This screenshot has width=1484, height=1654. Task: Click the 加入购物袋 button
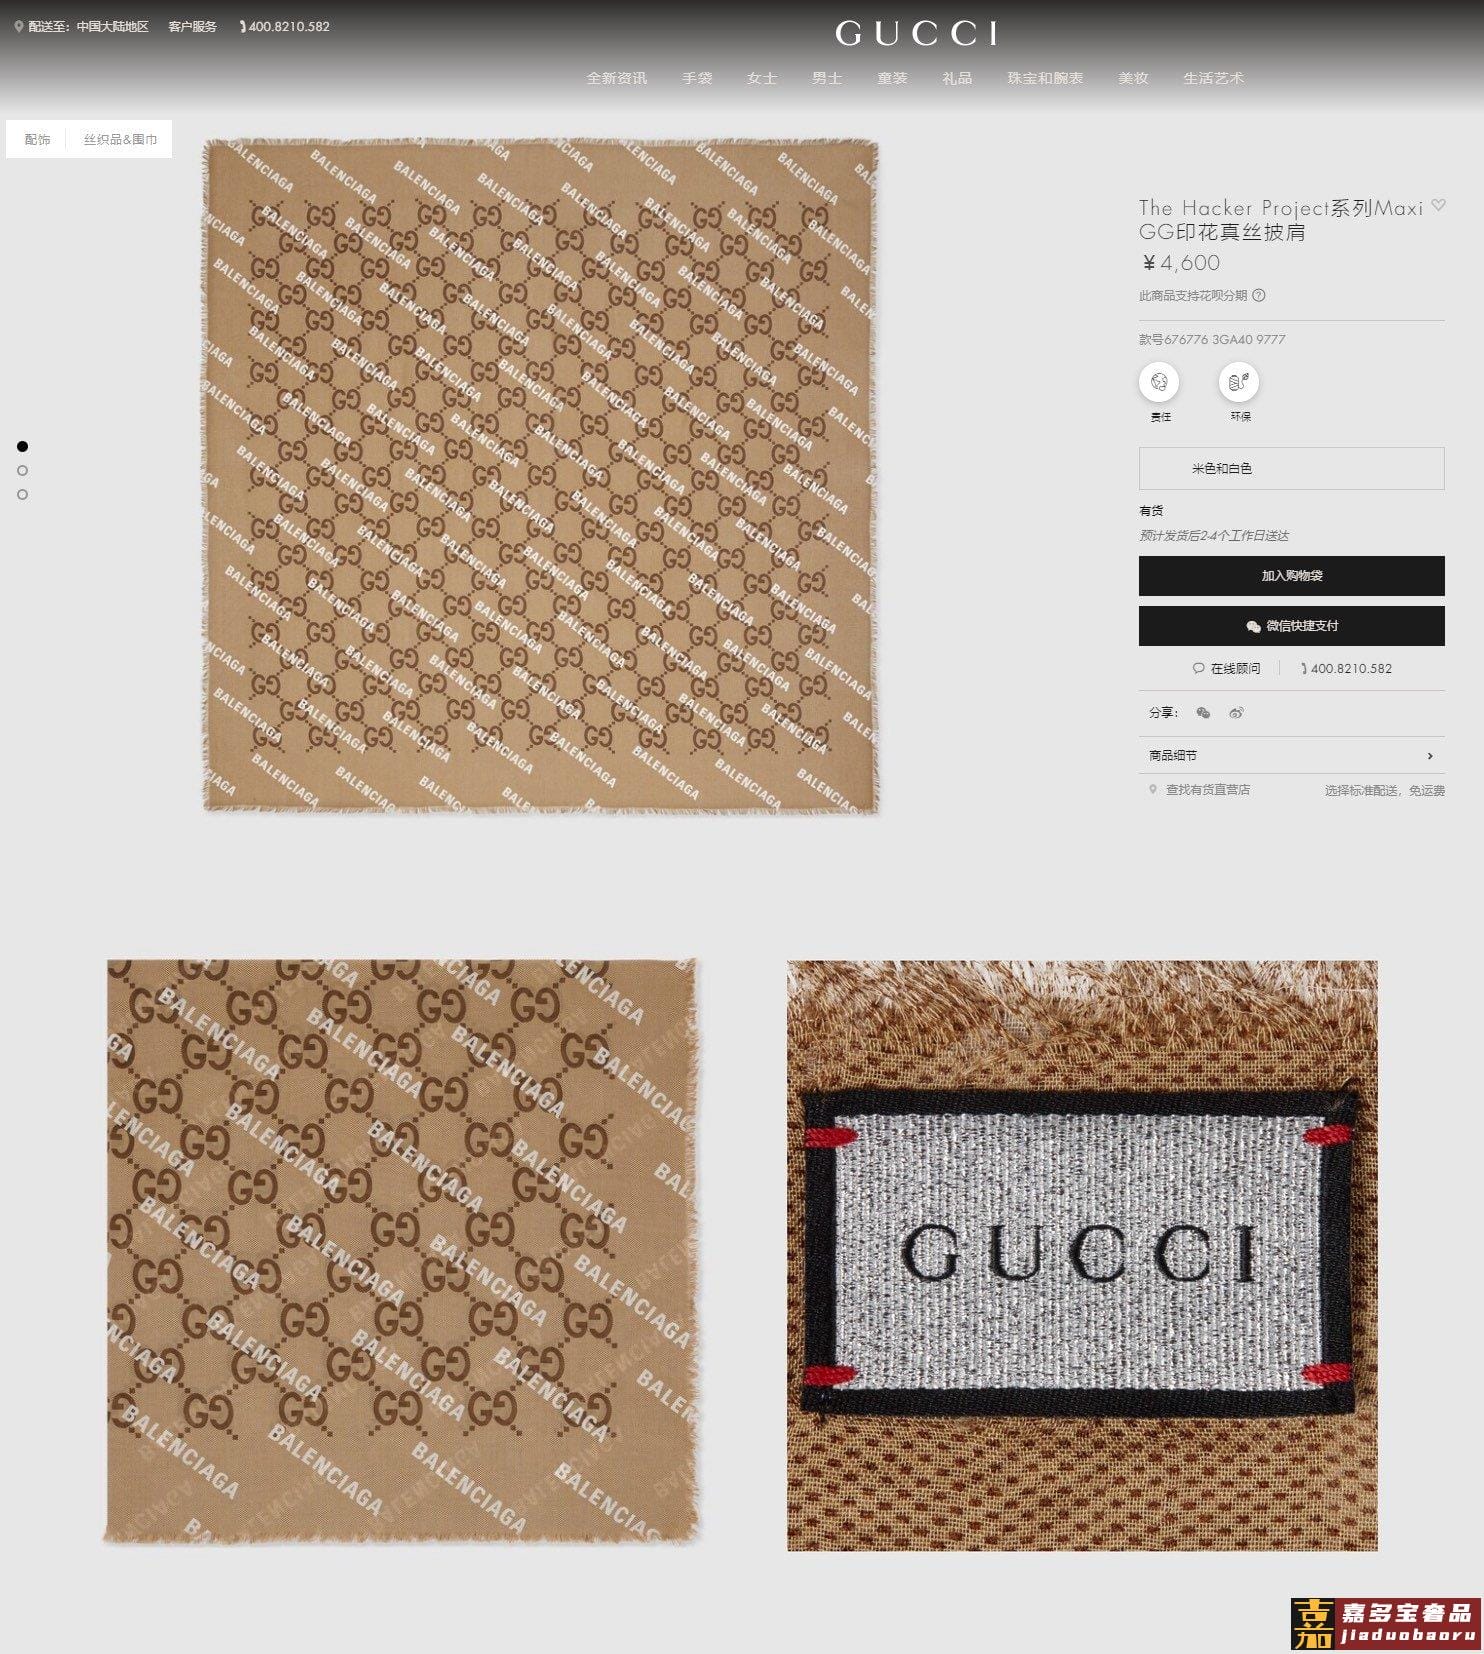[1291, 576]
